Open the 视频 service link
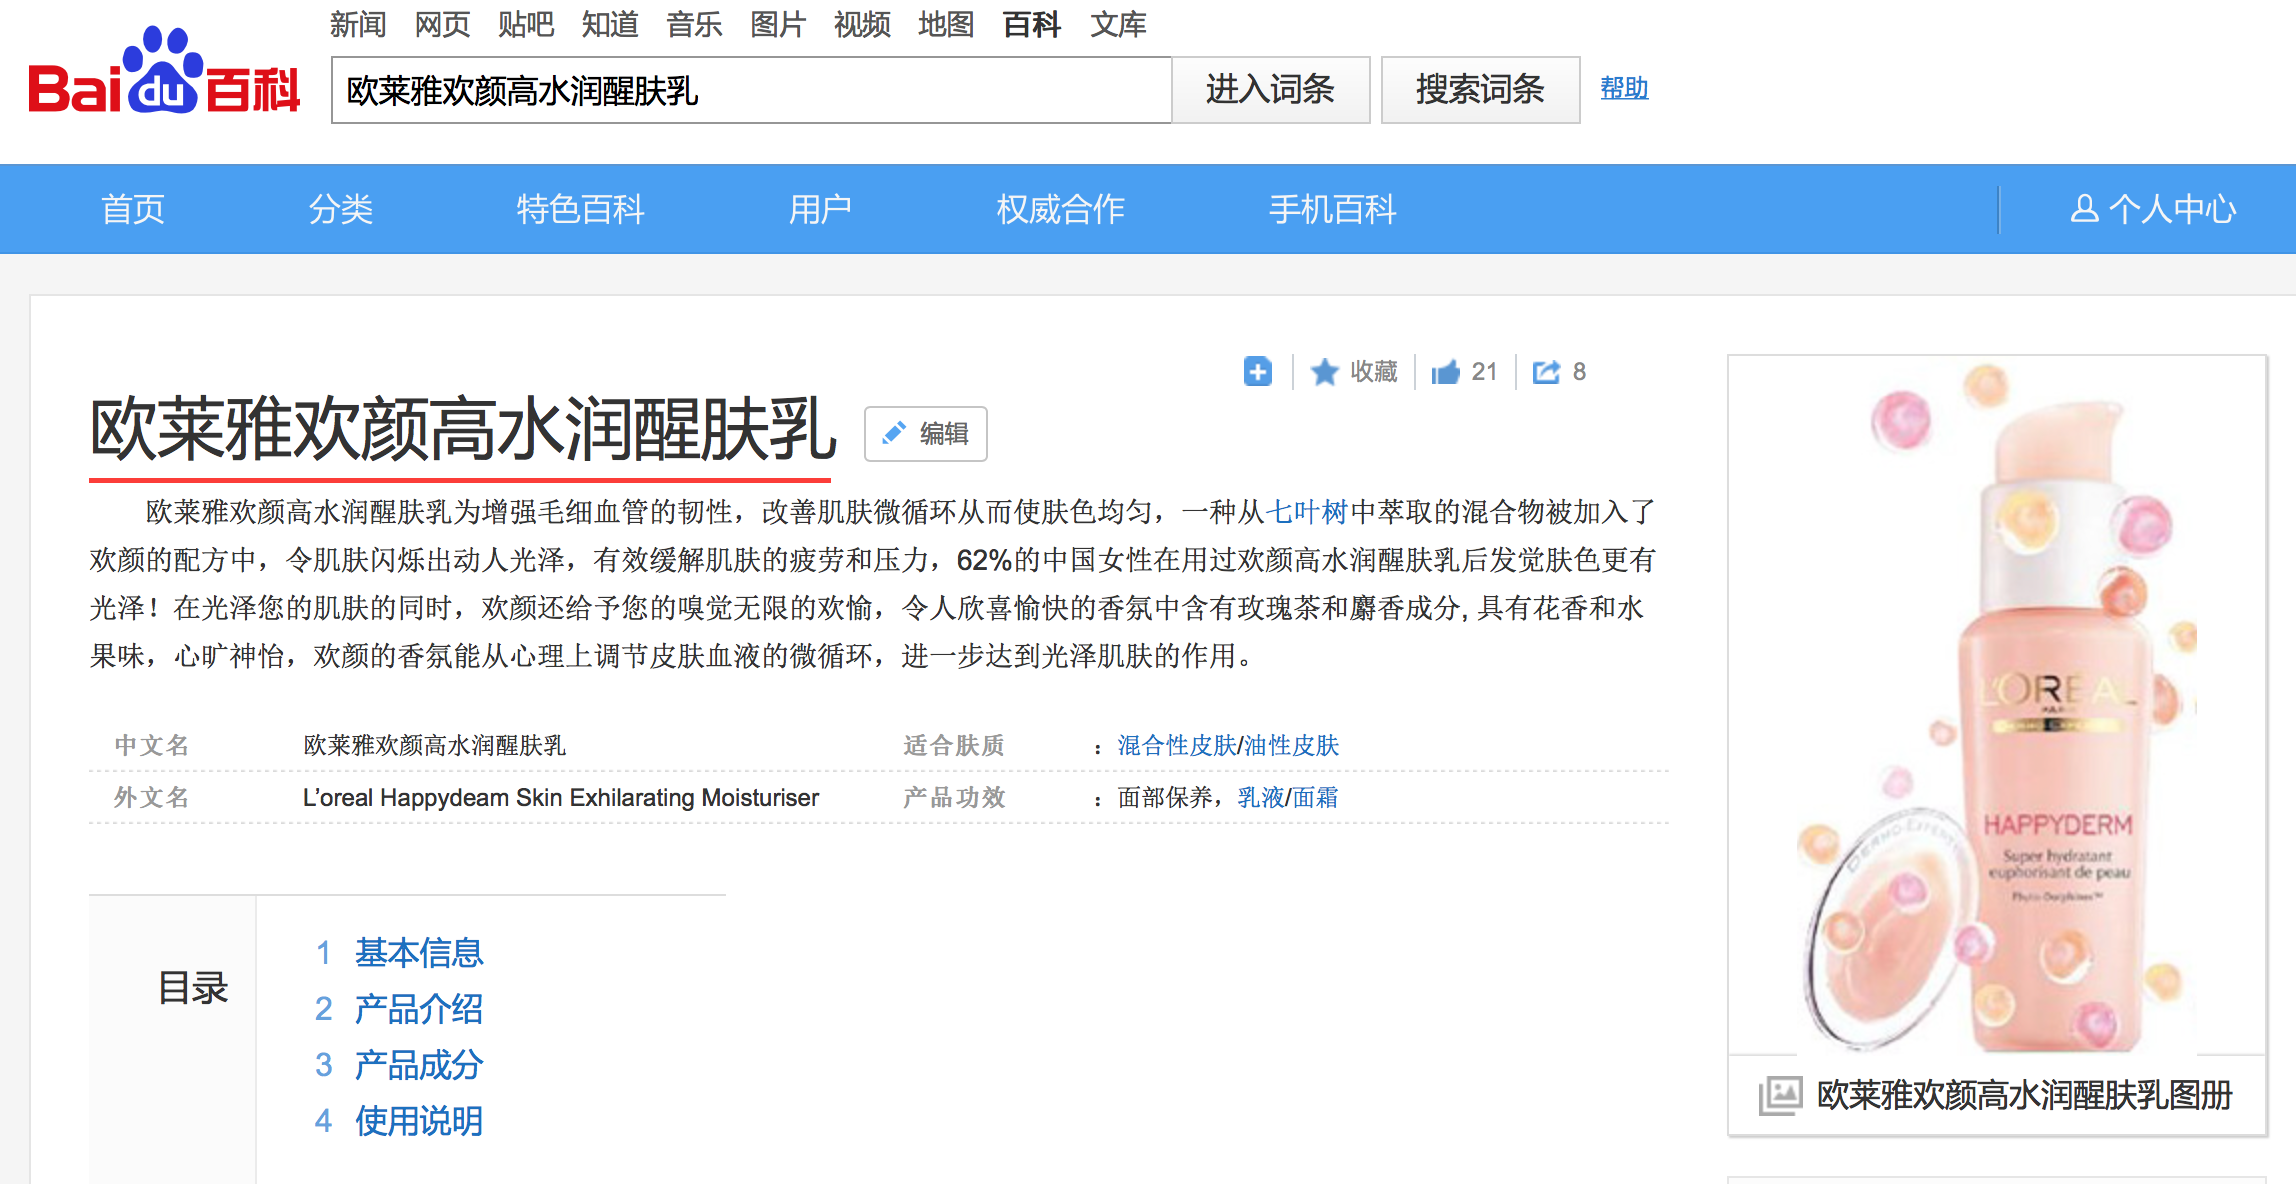Image resolution: width=2296 pixels, height=1184 pixels. pos(862,24)
